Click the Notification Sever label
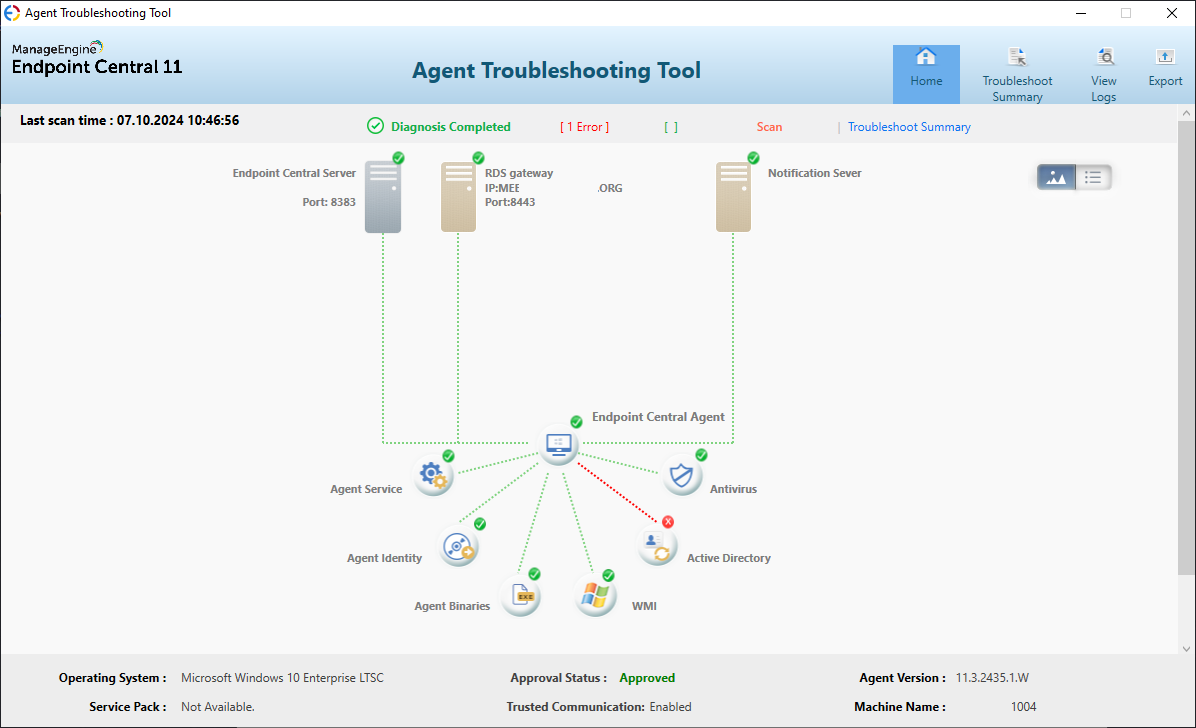Image resolution: width=1196 pixels, height=728 pixels. (815, 173)
